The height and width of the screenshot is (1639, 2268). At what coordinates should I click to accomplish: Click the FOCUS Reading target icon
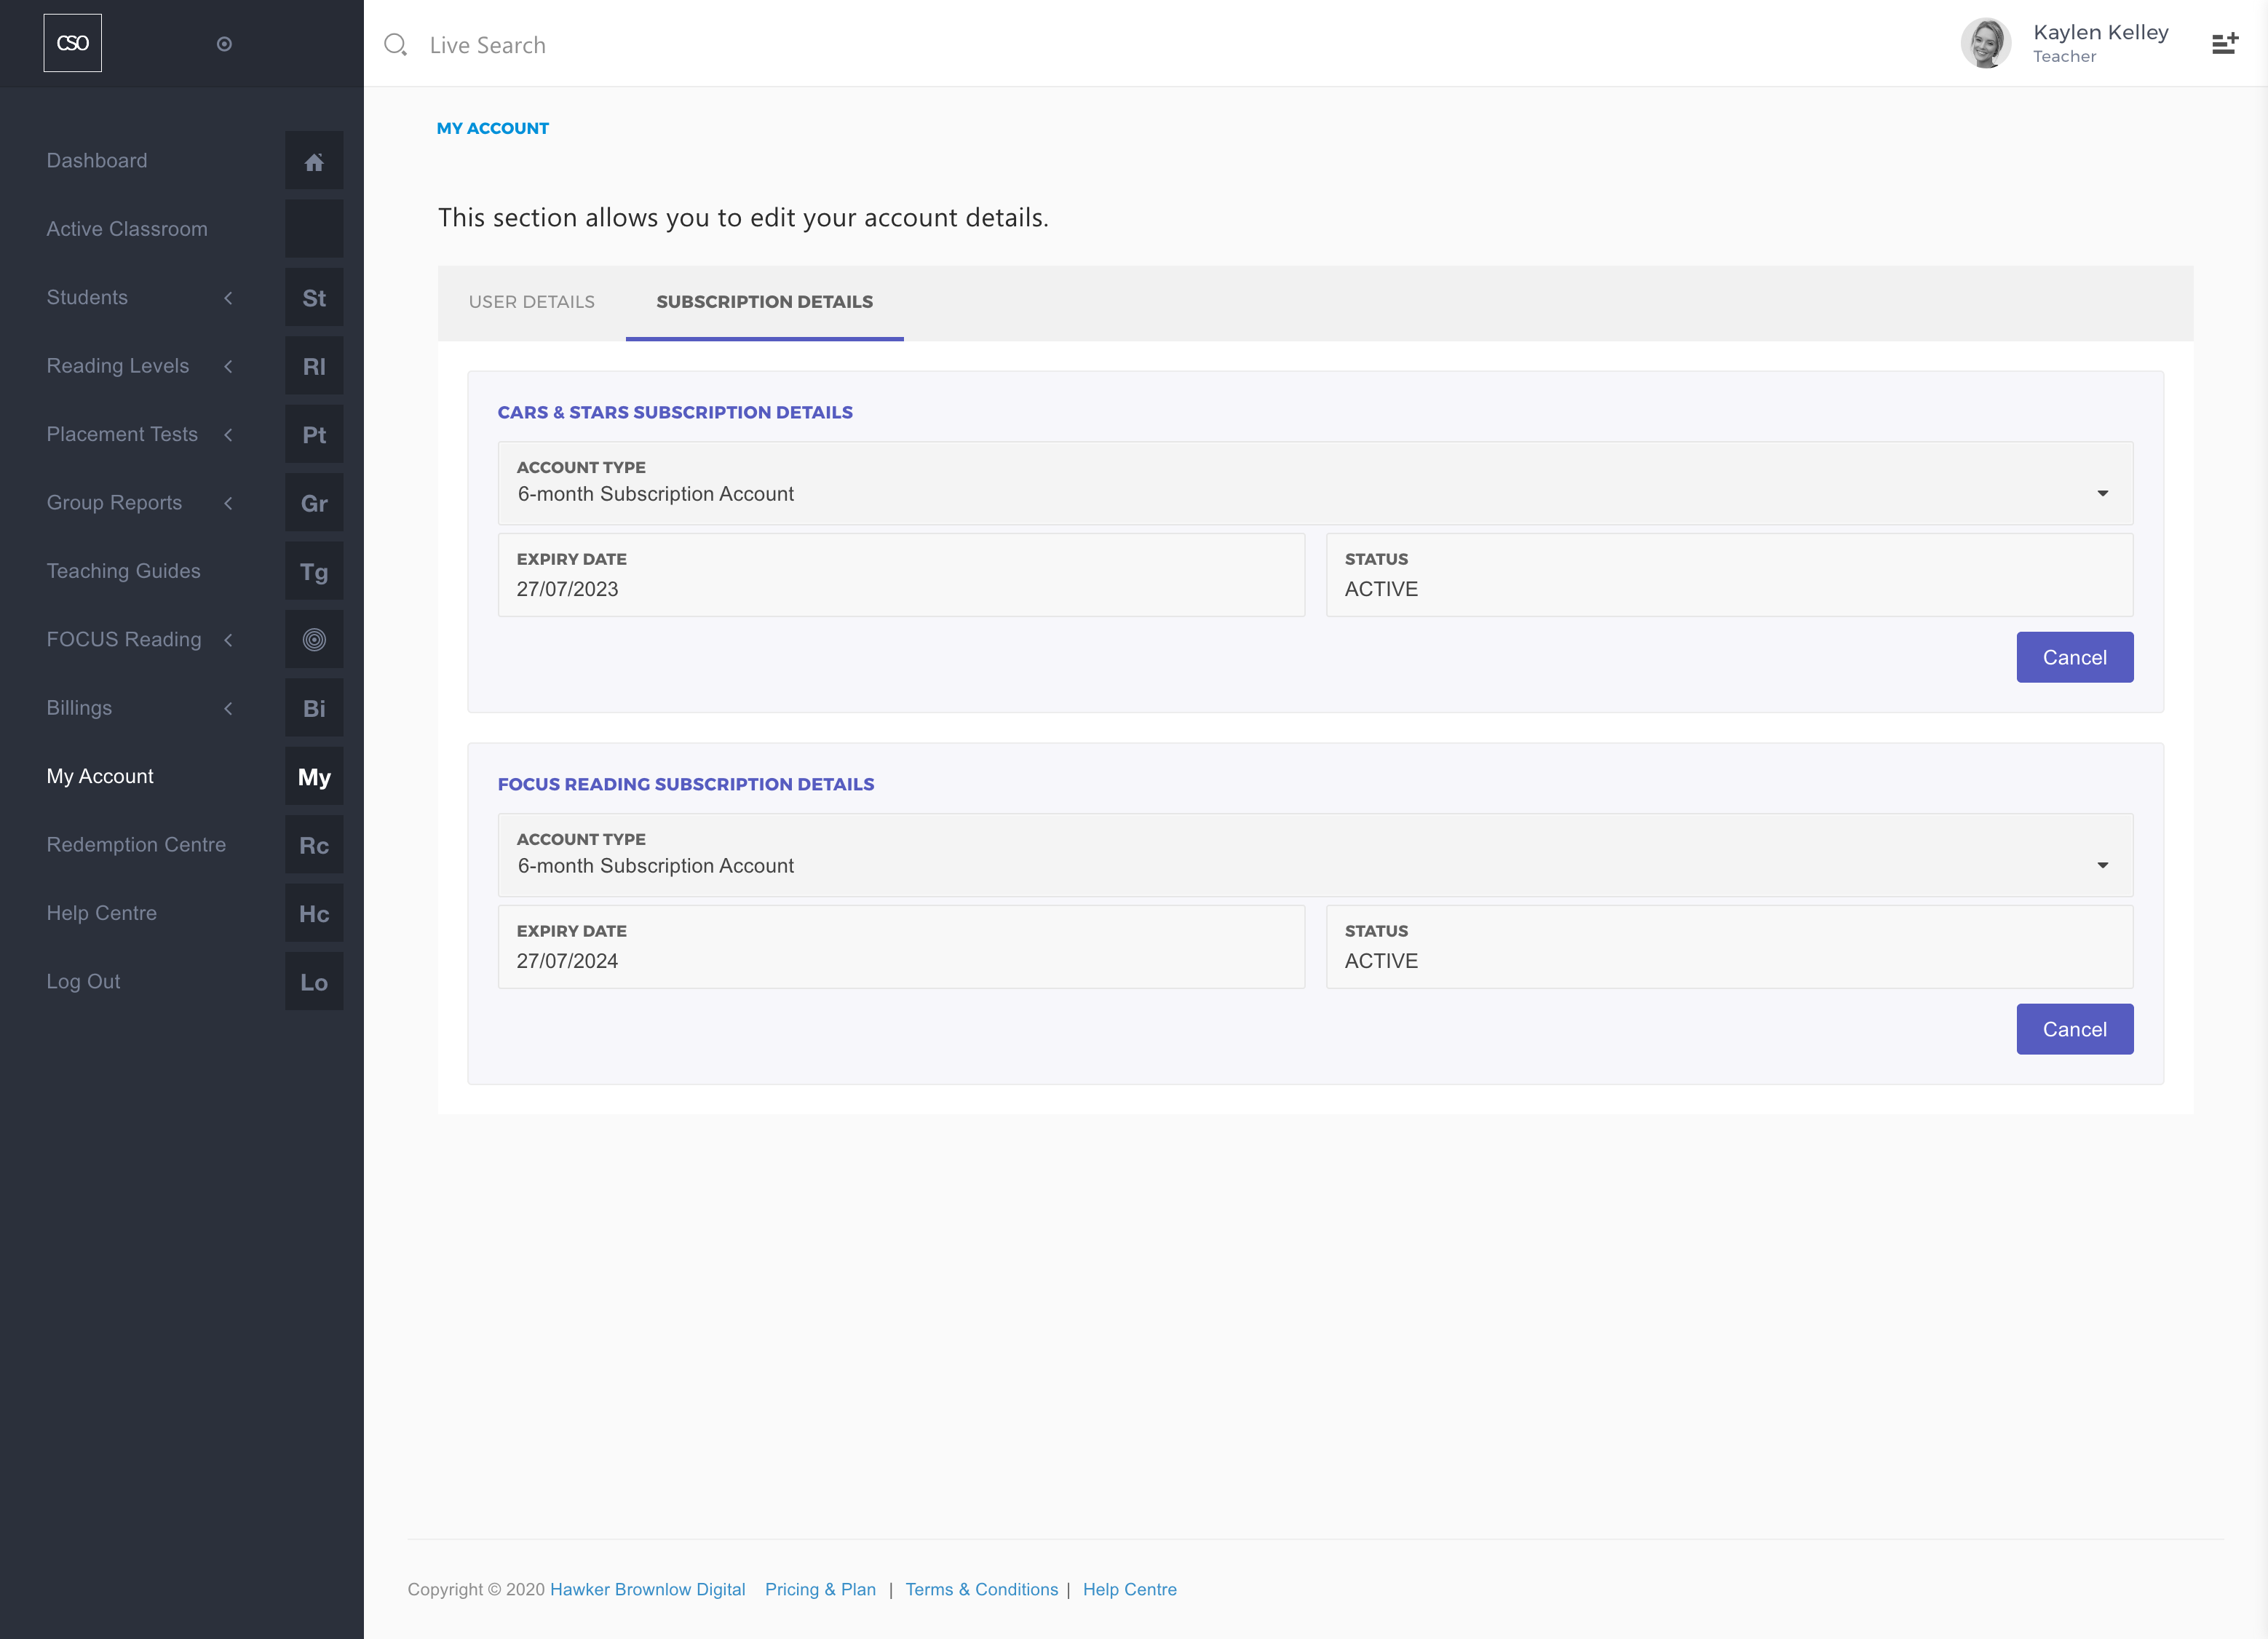click(x=314, y=640)
